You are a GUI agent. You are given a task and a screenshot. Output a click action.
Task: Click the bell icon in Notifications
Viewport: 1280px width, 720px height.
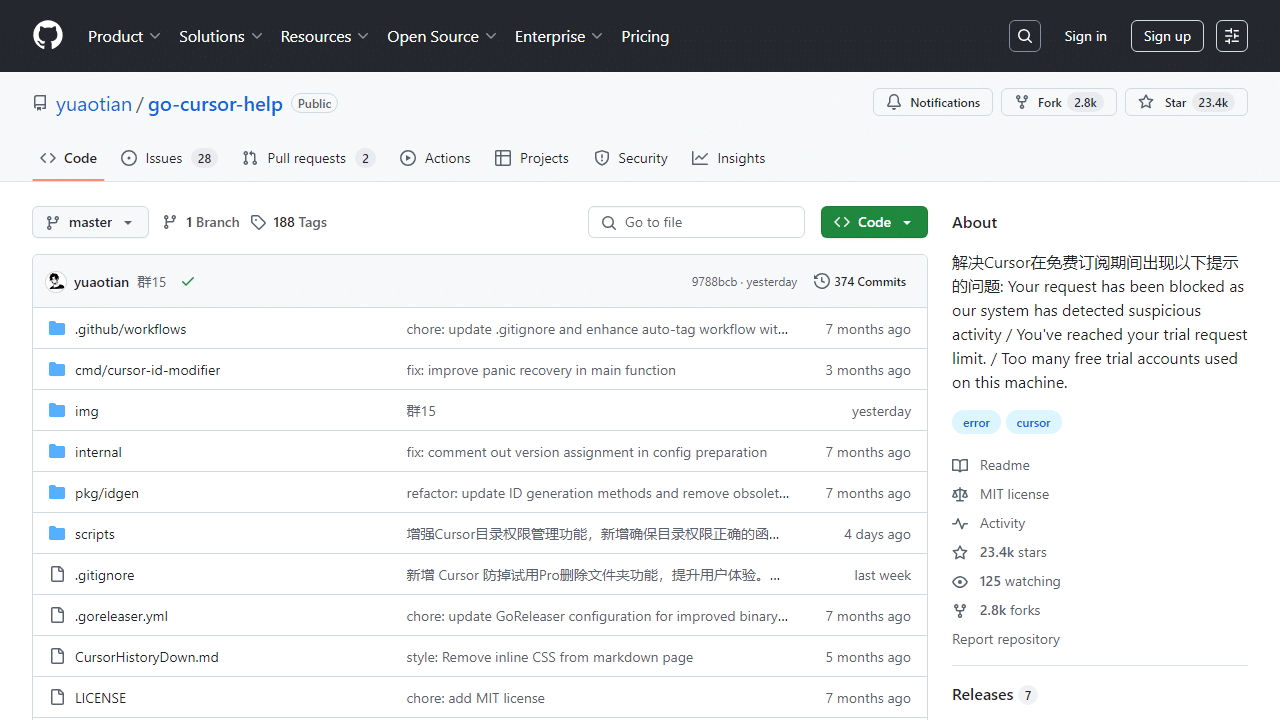click(894, 102)
